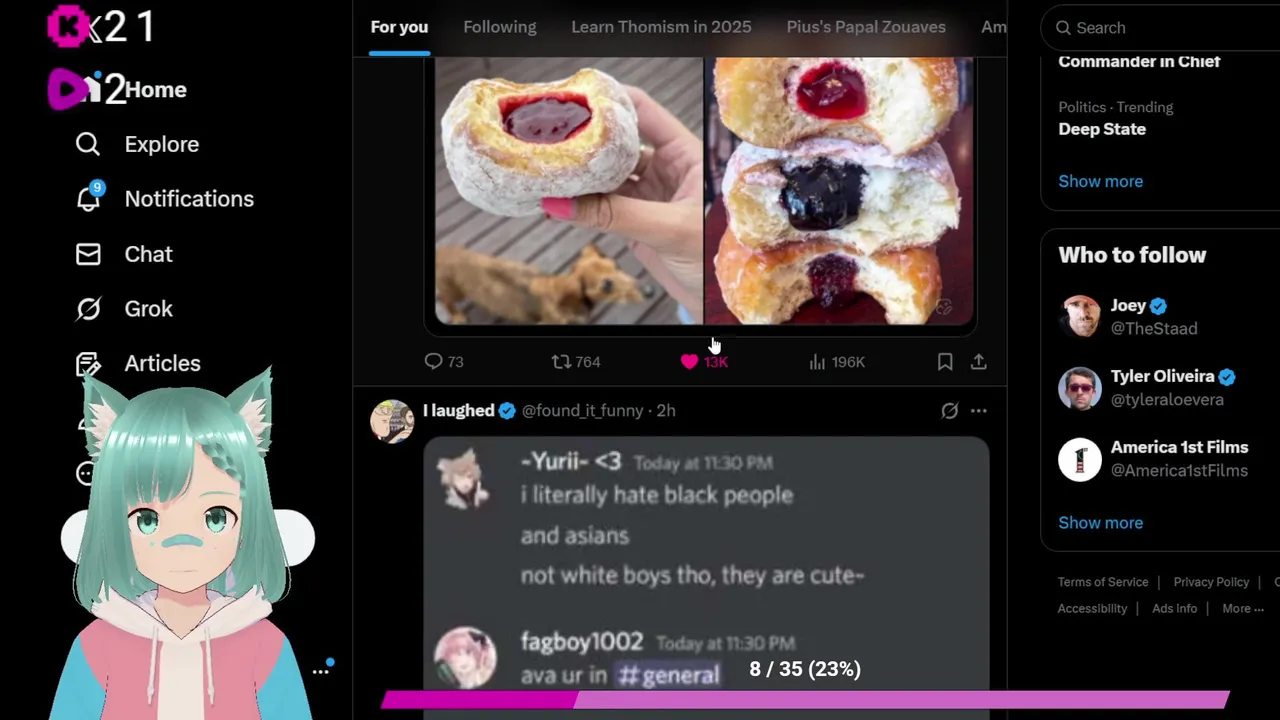This screenshot has width=1280, height=720.
Task: Share the donut post
Action: 978,362
